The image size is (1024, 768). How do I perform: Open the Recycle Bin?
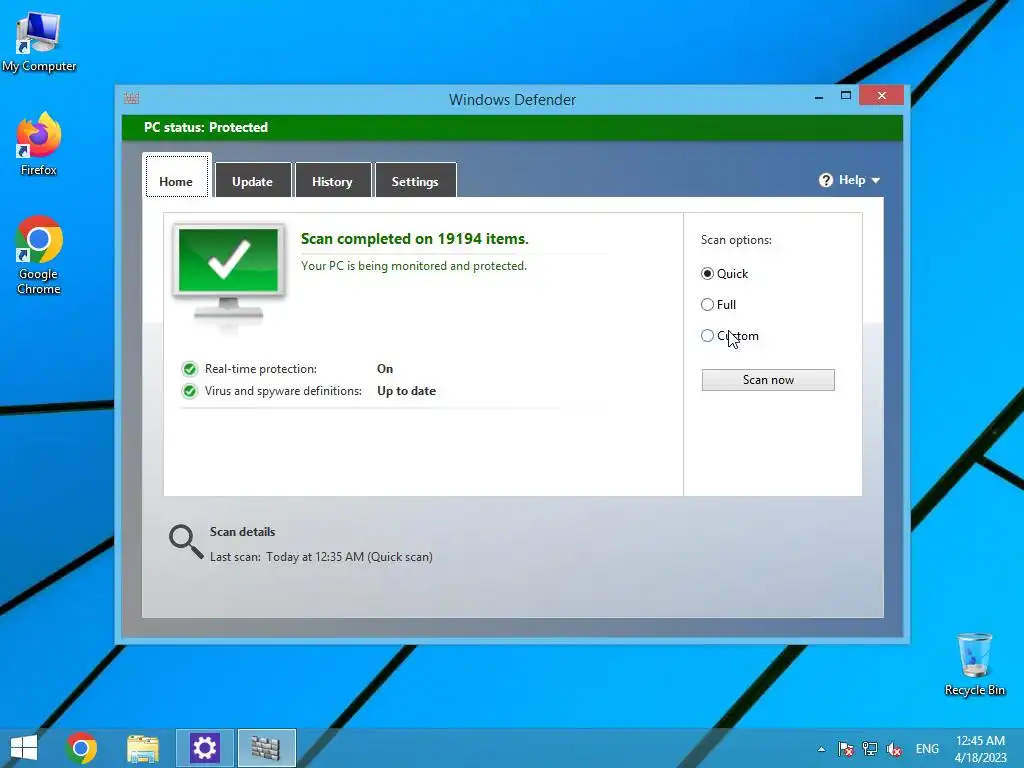point(974,664)
